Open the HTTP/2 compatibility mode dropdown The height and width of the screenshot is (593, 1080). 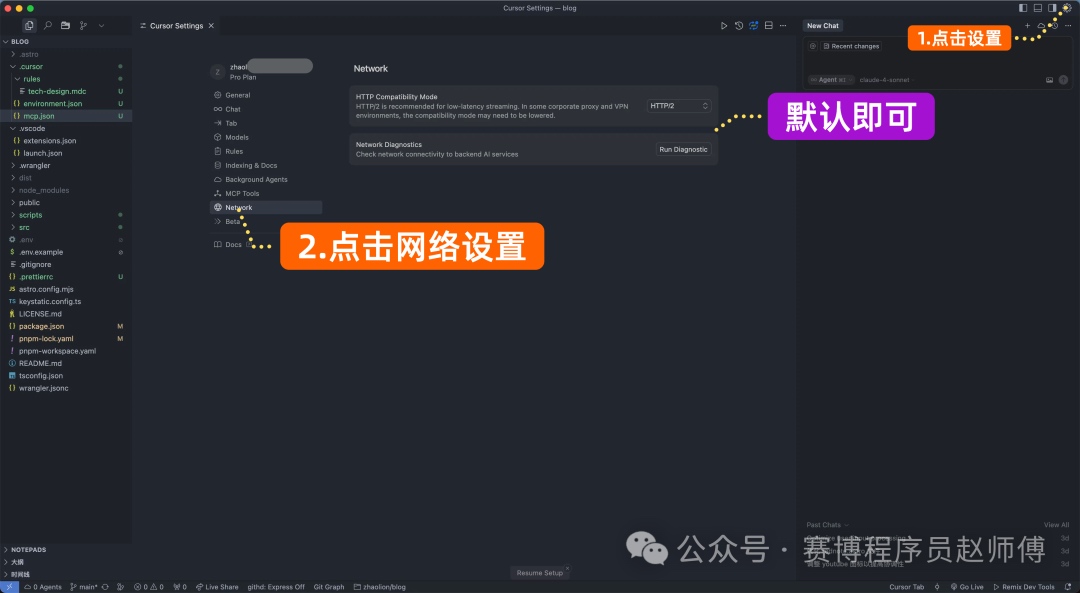679,106
